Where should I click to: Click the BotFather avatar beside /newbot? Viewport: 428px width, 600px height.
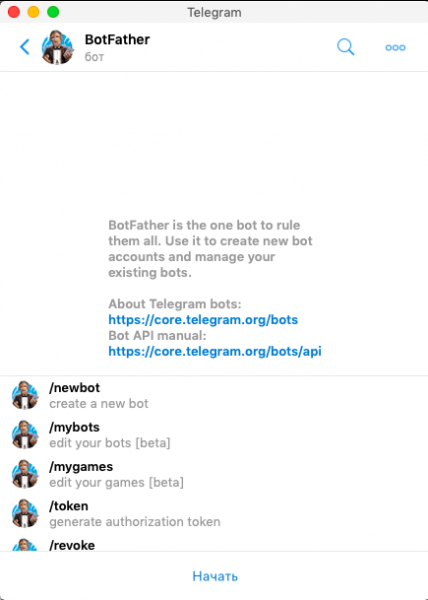pos(25,395)
